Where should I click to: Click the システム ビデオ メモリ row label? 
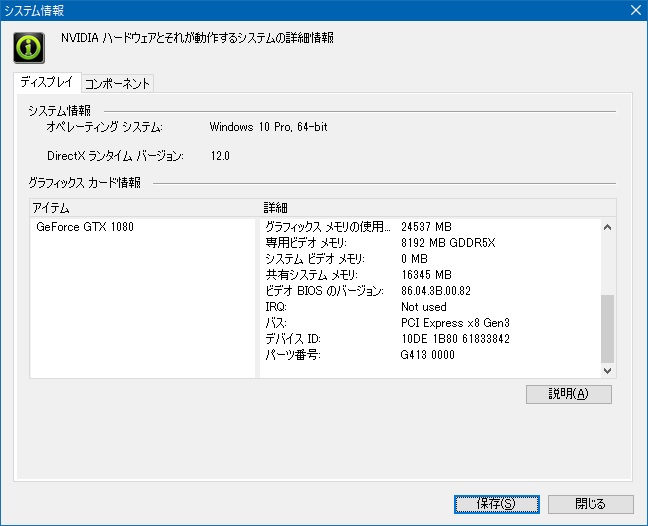(315, 259)
